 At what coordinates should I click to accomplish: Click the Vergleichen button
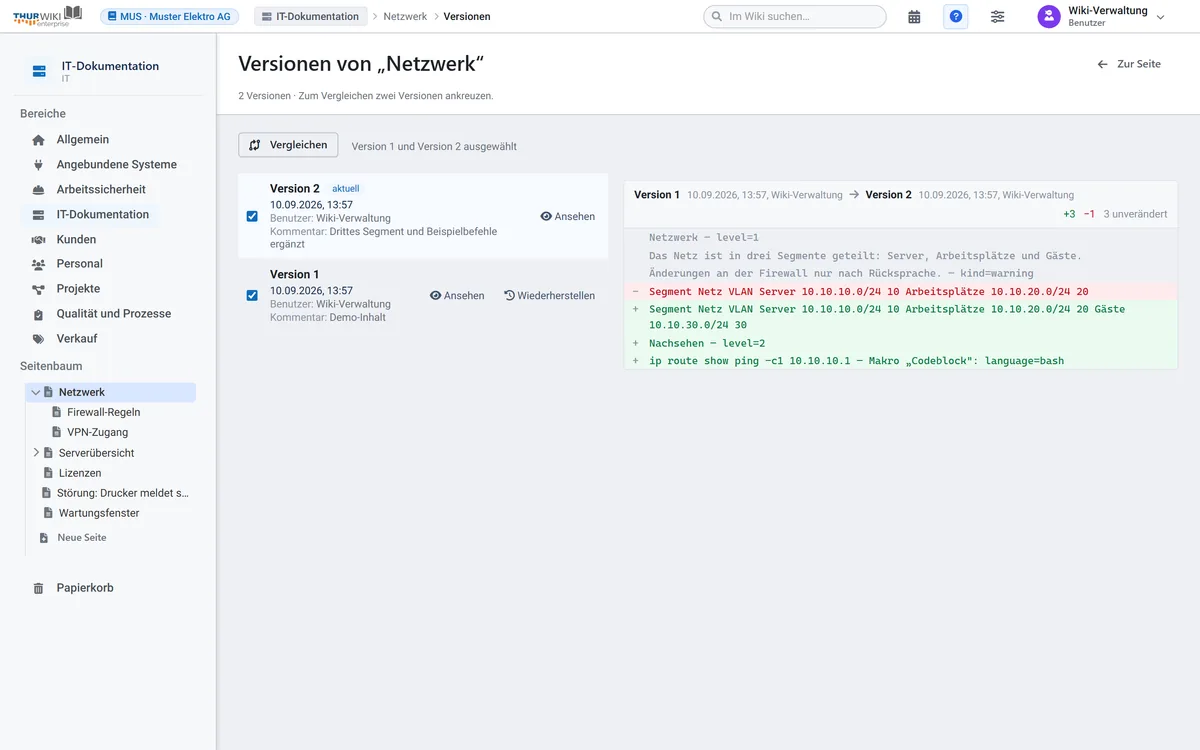coord(288,145)
